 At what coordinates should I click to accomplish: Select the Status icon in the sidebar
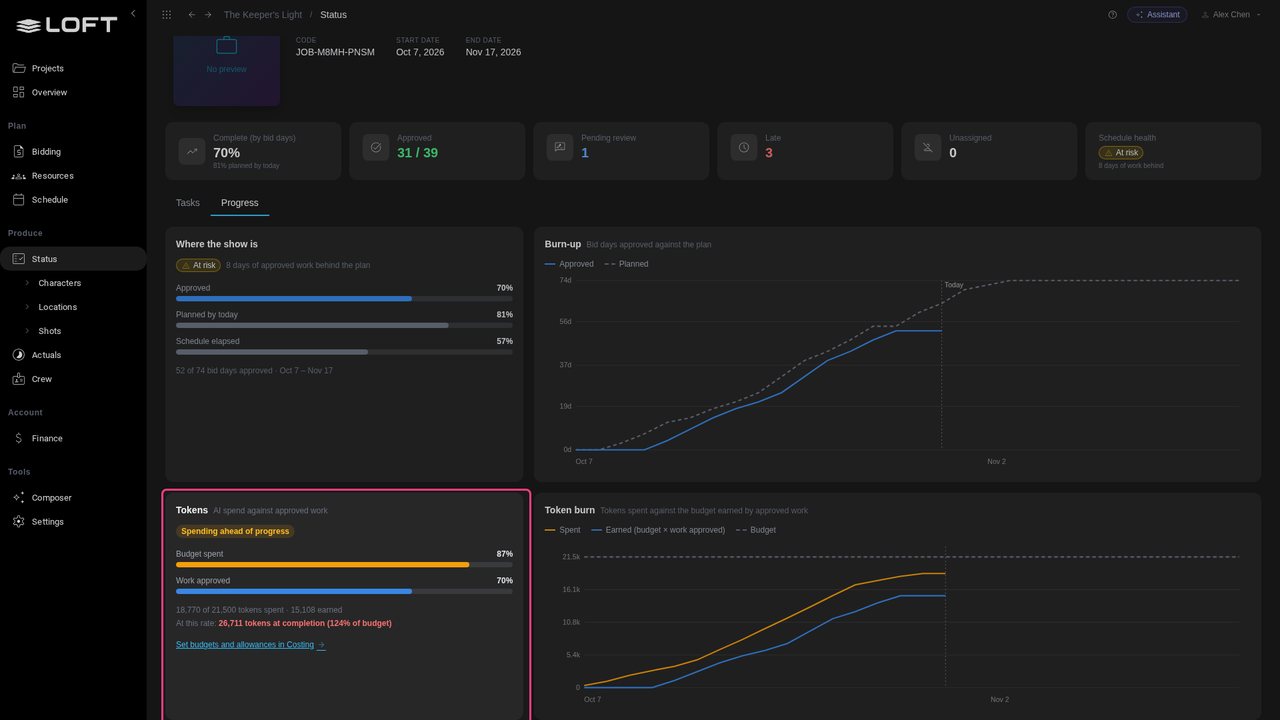tap(19, 259)
